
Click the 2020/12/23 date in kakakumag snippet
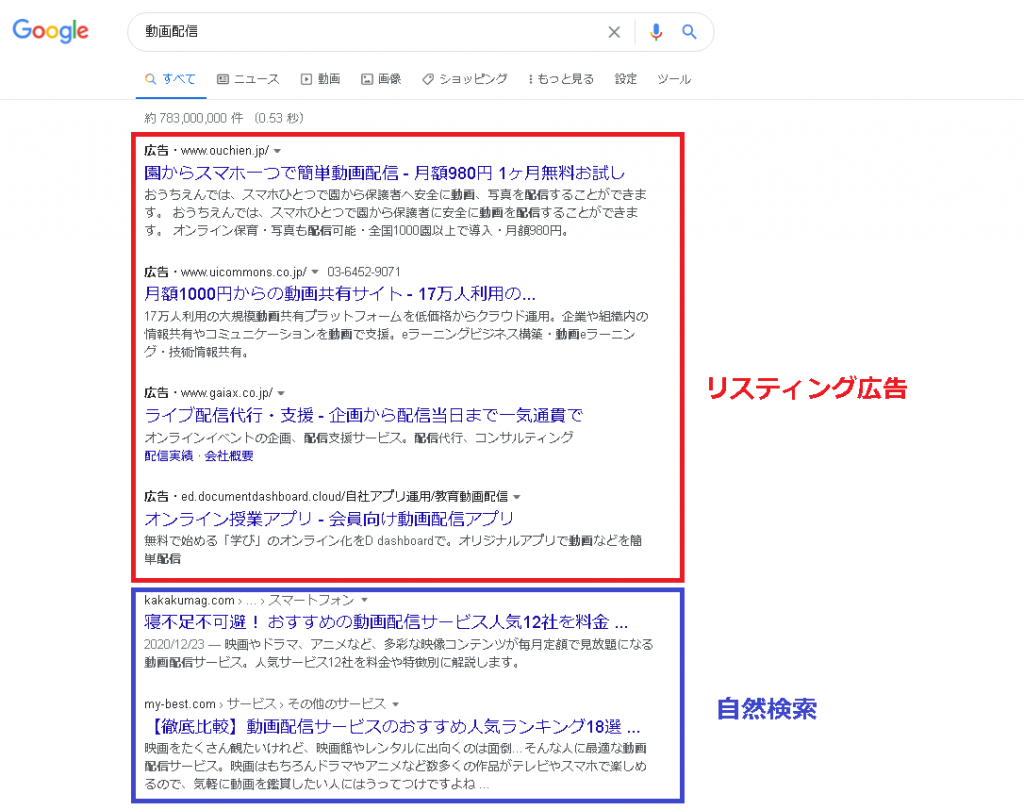tap(174, 645)
